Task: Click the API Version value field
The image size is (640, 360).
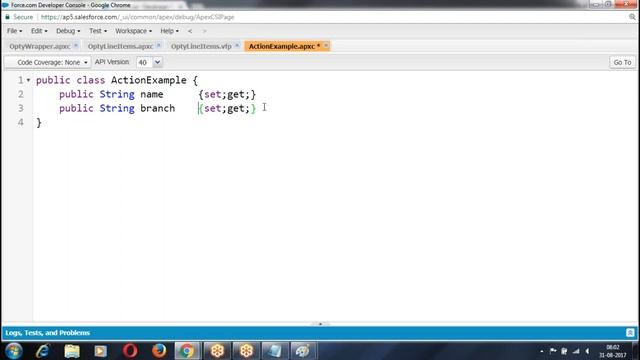Action: [145, 62]
